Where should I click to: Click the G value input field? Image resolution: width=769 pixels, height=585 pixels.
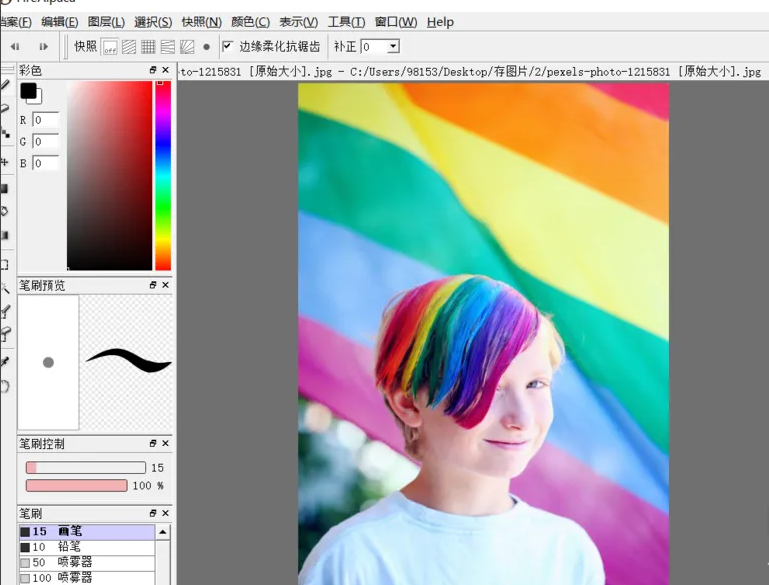45,141
